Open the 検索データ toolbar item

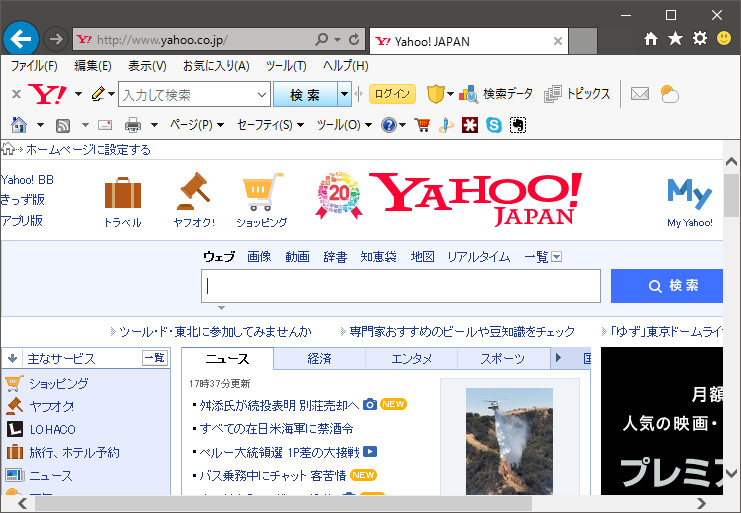(496, 94)
